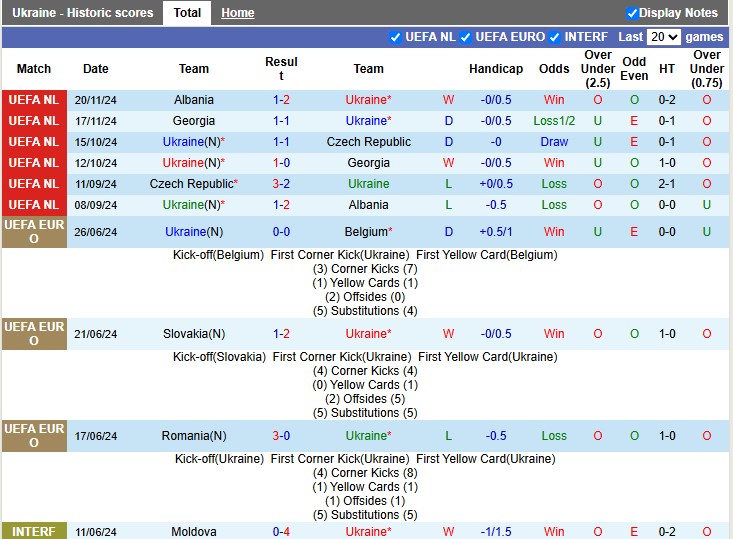Screen dimensions: 733x539
Task: Open Georgia team from 17/11/24 match
Action: coord(194,121)
